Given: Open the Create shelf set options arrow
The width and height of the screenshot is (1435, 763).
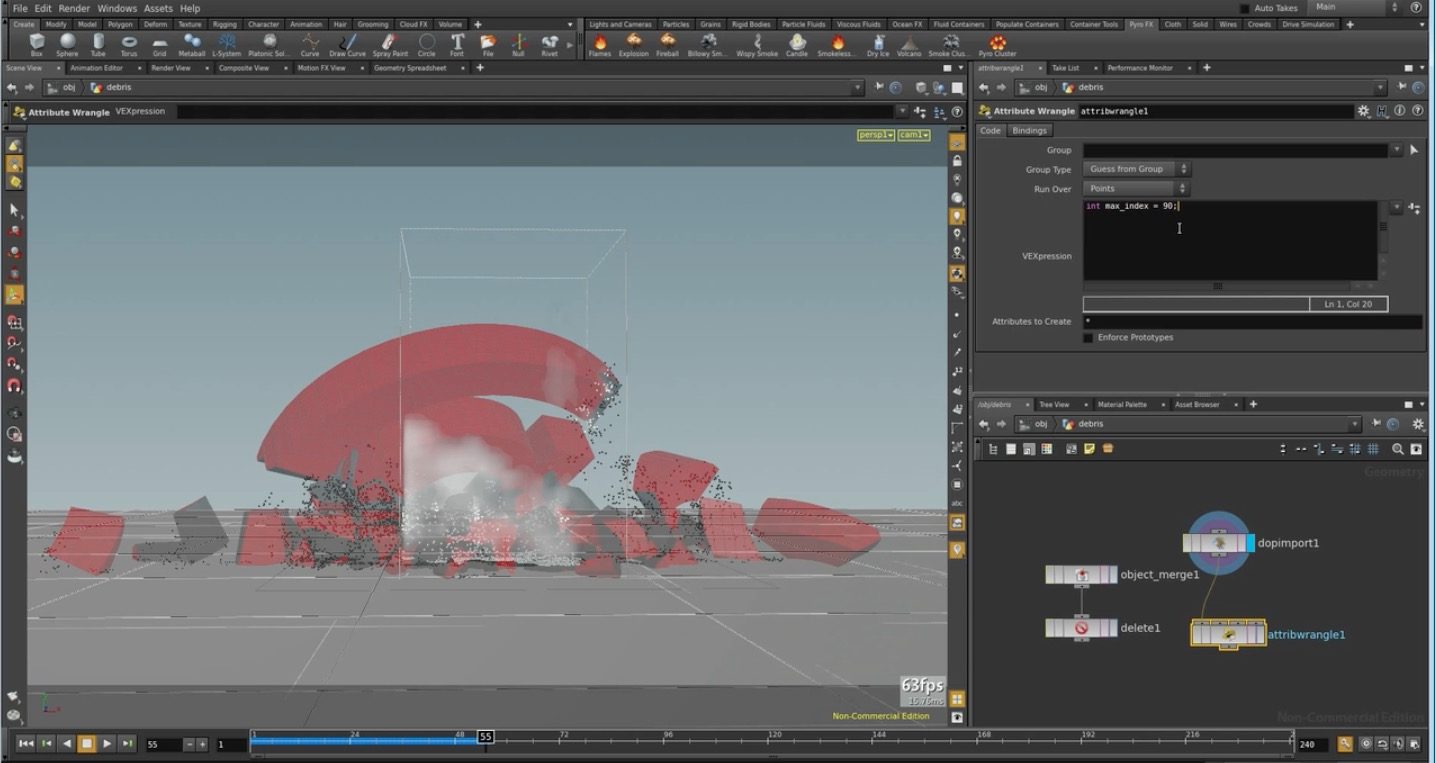Looking at the screenshot, I should 570,24.
